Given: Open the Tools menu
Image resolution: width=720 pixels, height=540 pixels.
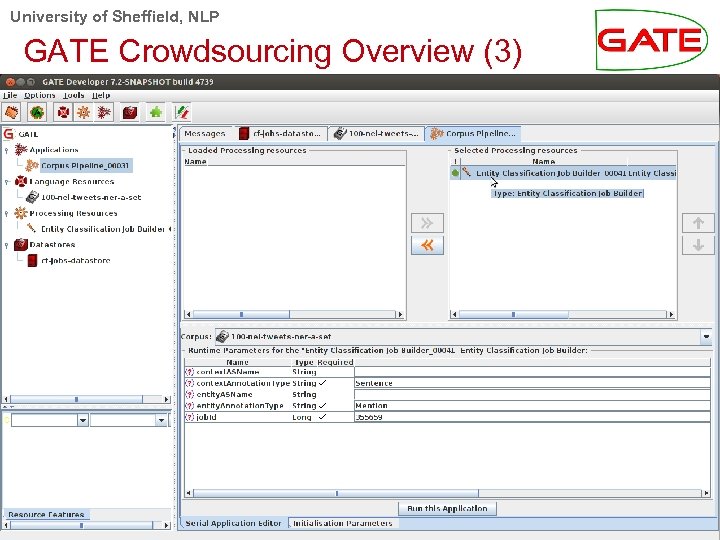Looking at the screenshot, I should point(73,95).
